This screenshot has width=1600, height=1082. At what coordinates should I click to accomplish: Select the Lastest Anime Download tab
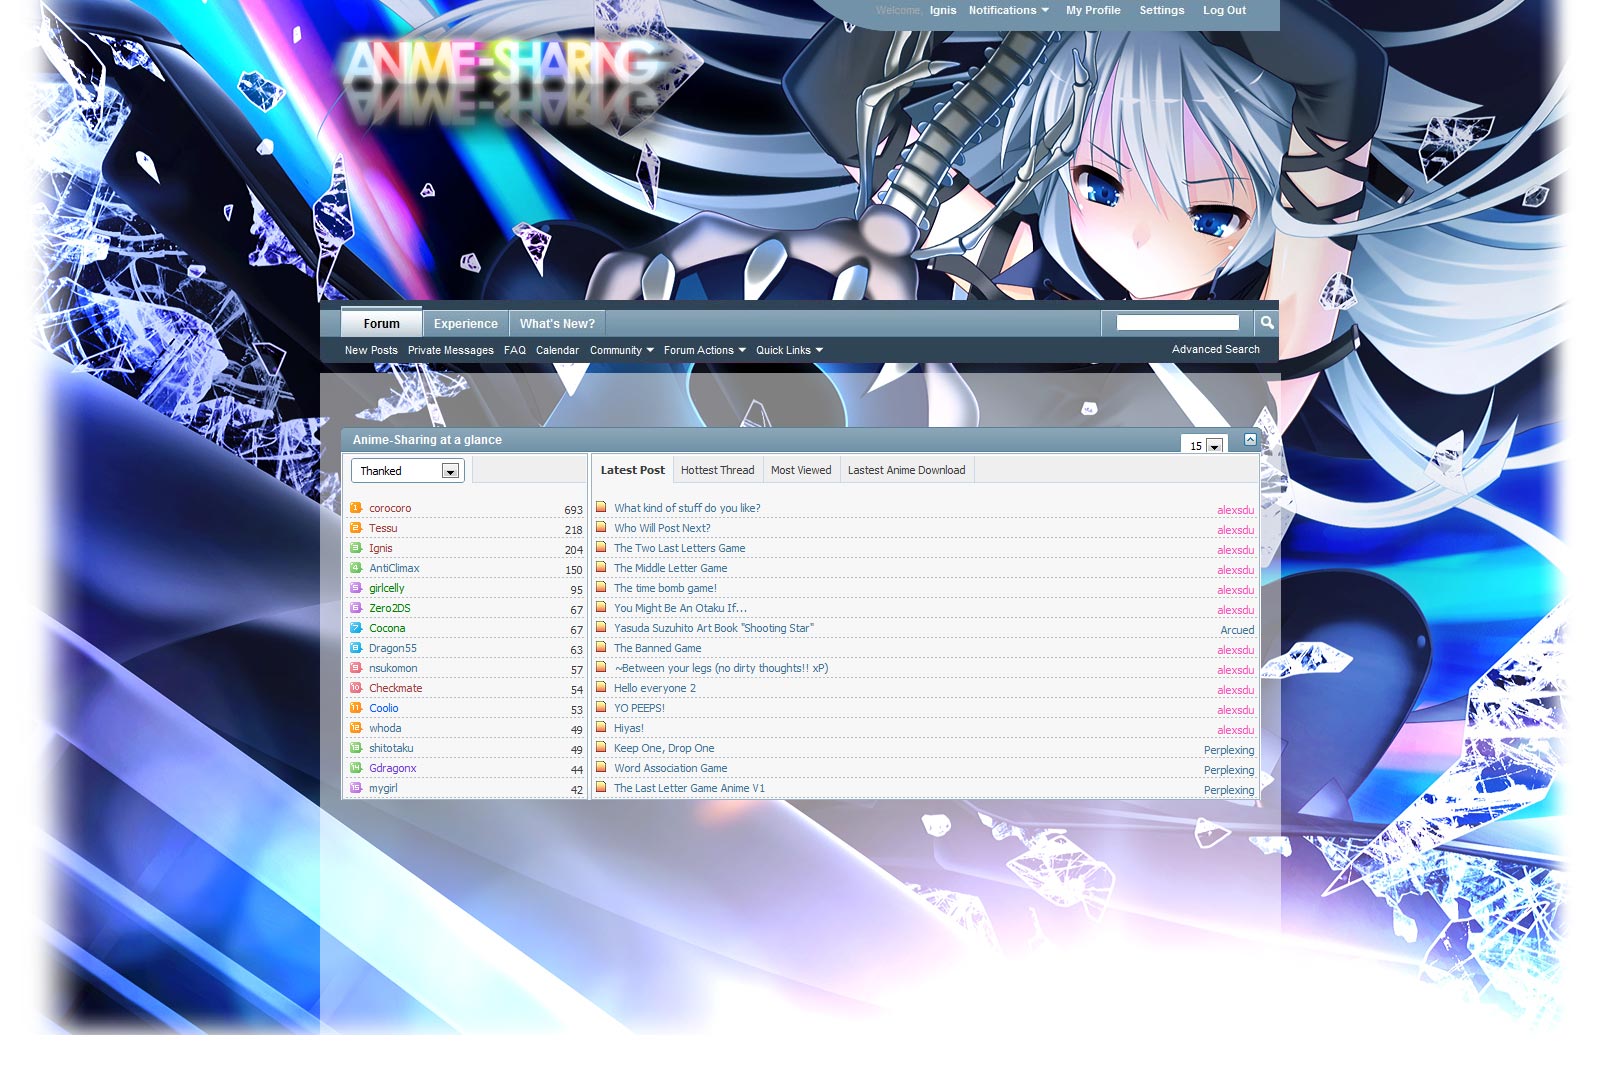(906, 470)
